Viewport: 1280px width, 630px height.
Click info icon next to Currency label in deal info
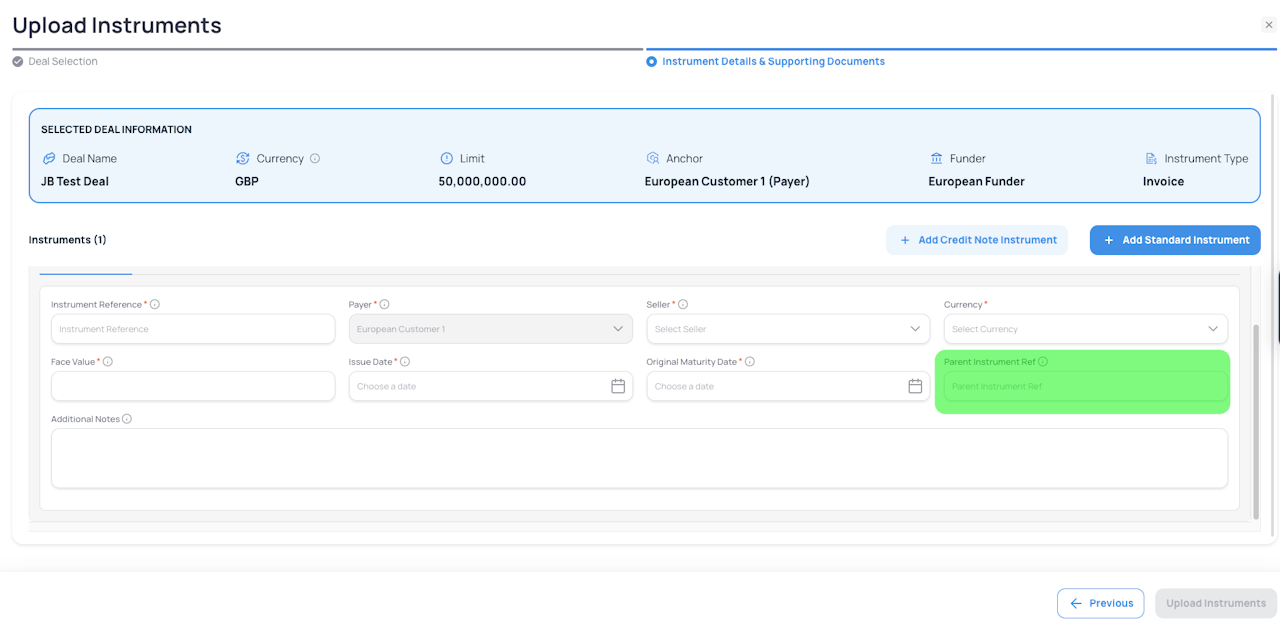tap(315, 159)
